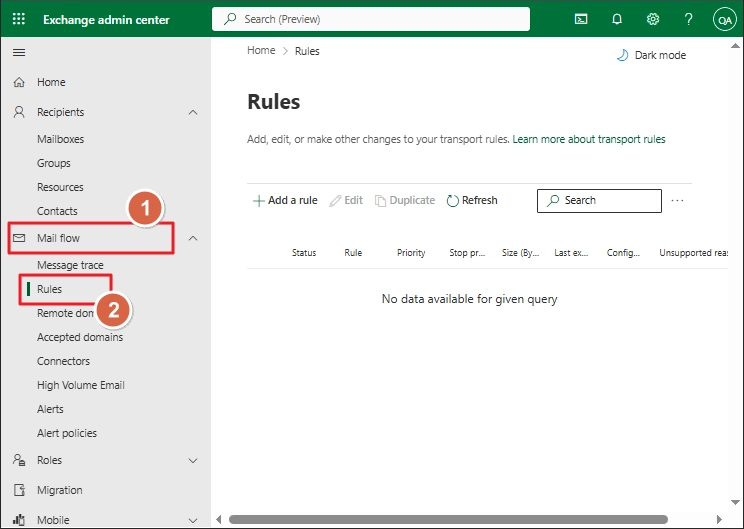Click the Stop pr... column header
The height and width of the screenshot is (529, 744).
pyautogui.click(x=467, y=253)
